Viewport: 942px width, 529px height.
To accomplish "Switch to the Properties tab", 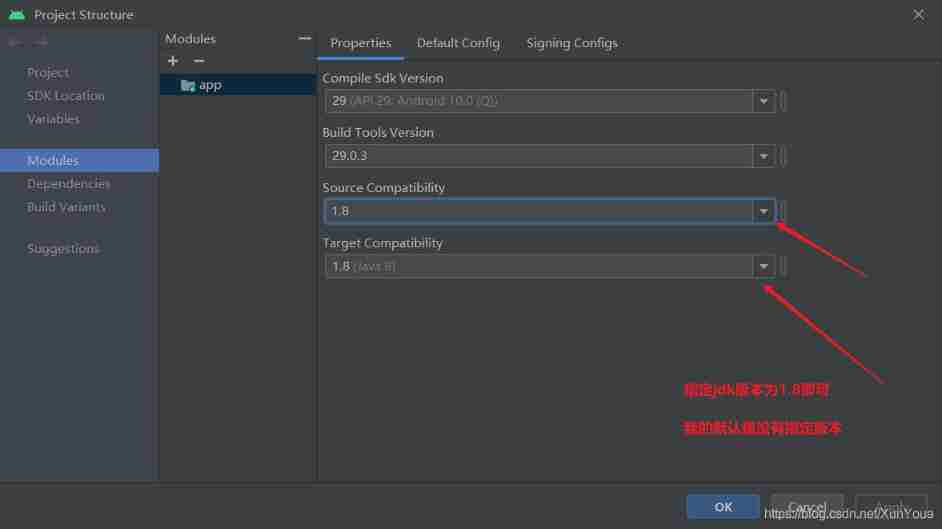I will pyautogui.click(x=360, y=43).
